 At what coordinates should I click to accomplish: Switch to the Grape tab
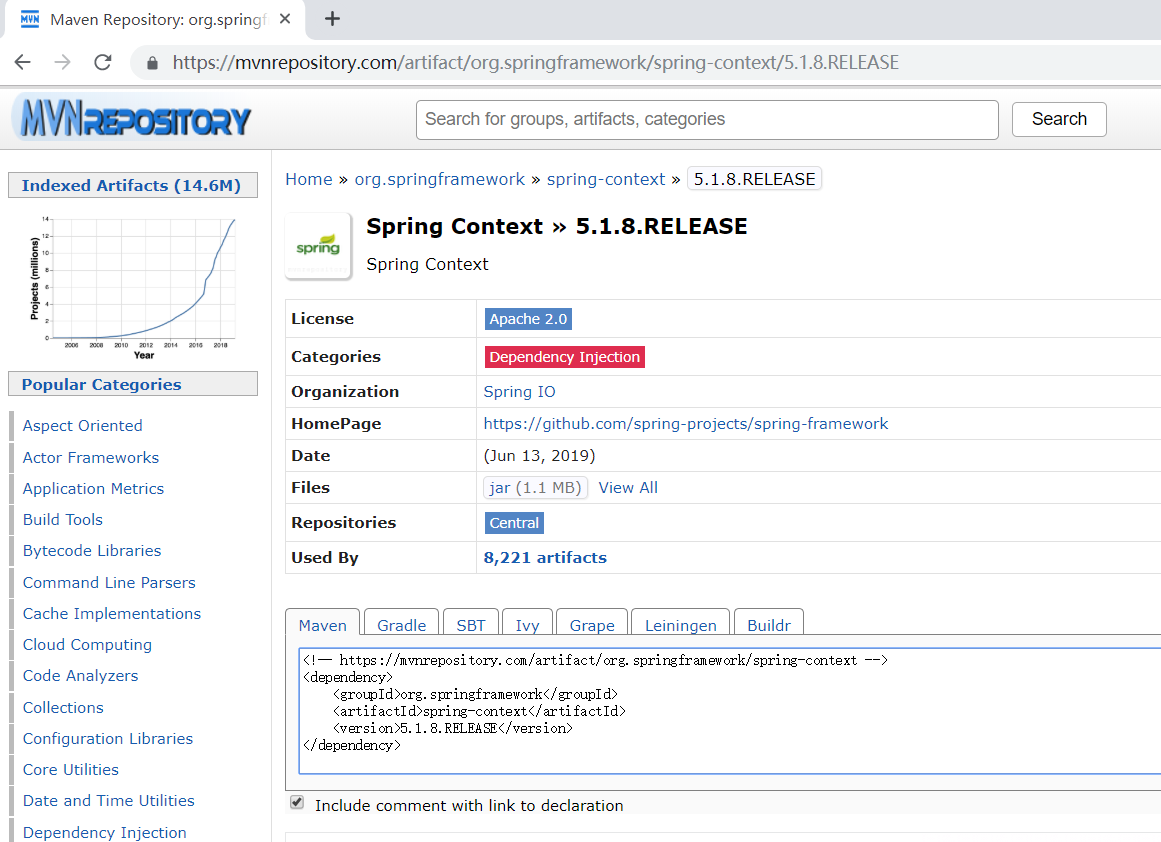[x=592, y=624]
